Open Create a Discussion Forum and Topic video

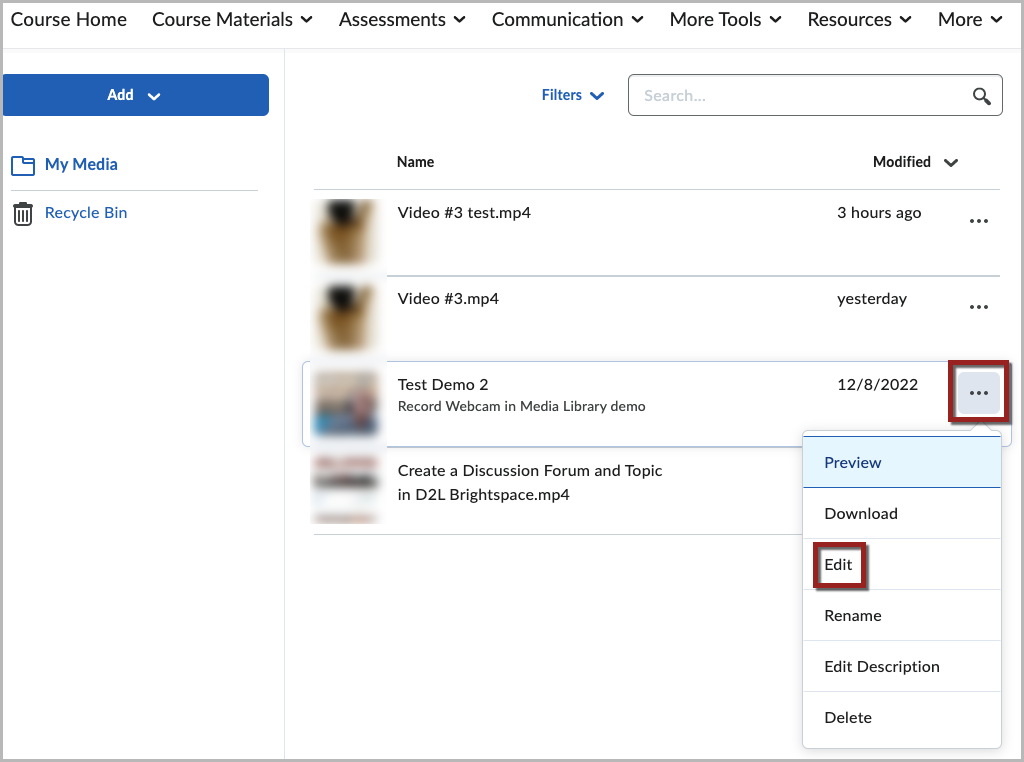click(530, 483)
